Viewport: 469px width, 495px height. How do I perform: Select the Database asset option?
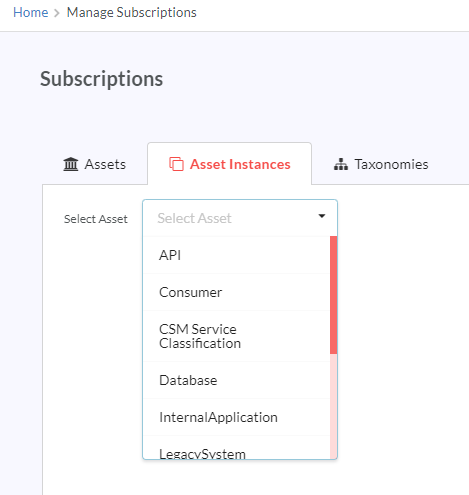tap(237, 380)
